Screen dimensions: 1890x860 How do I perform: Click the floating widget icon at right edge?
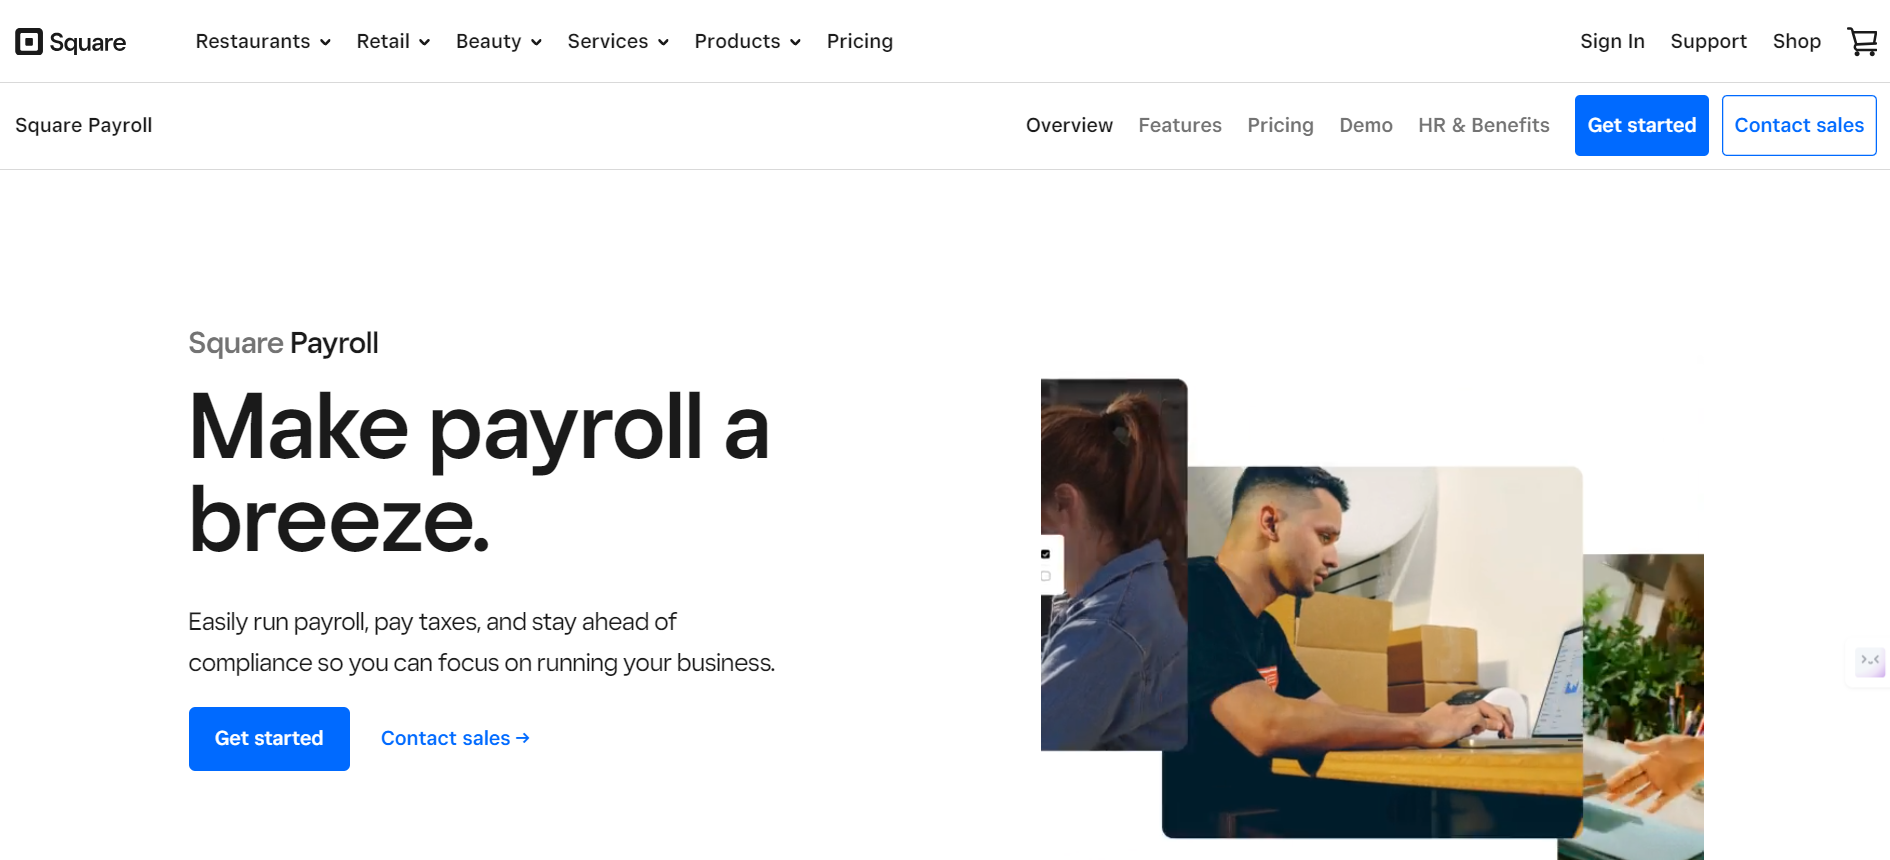click(x=1869, y=661)
